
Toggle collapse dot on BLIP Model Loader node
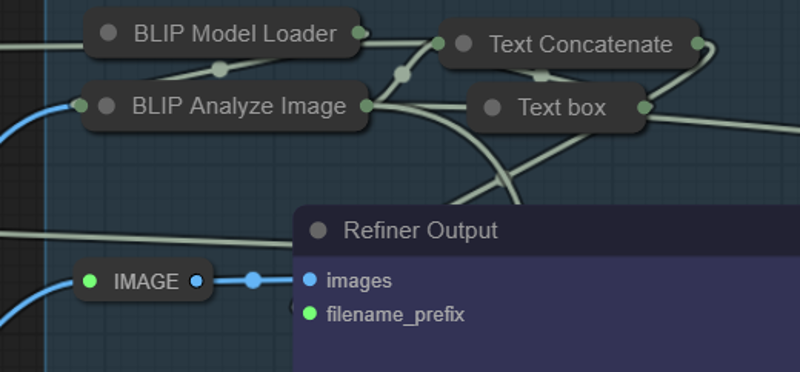point(108,33)
